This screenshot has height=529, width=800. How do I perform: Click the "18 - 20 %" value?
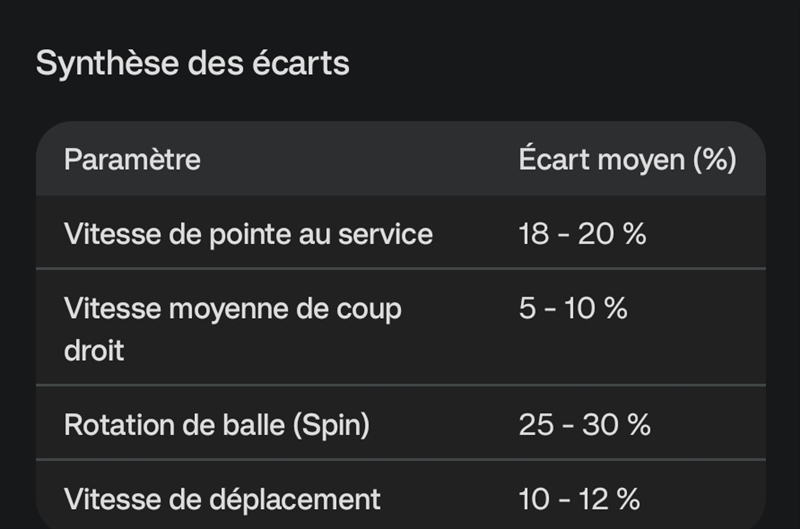582,234
